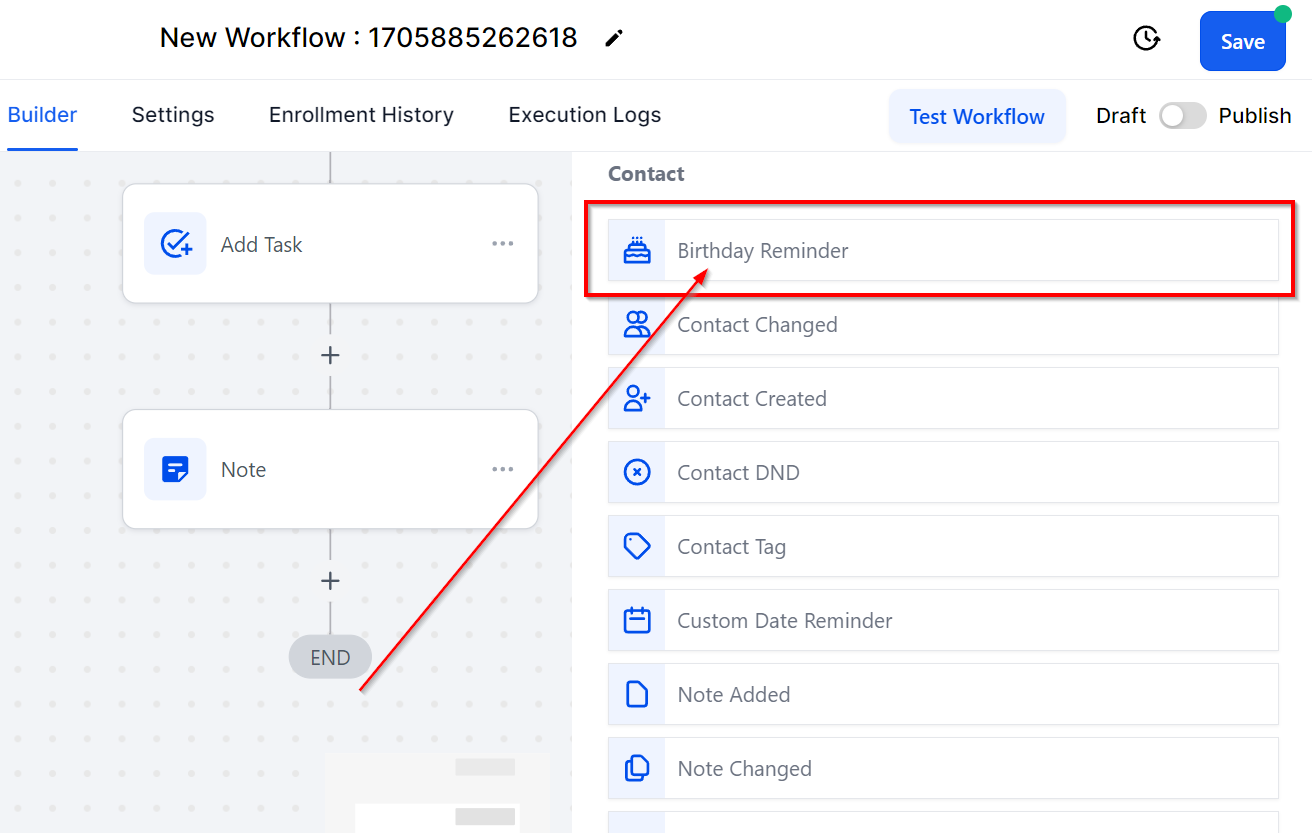Open the Execution Logs tab

[x=585, y=115]
